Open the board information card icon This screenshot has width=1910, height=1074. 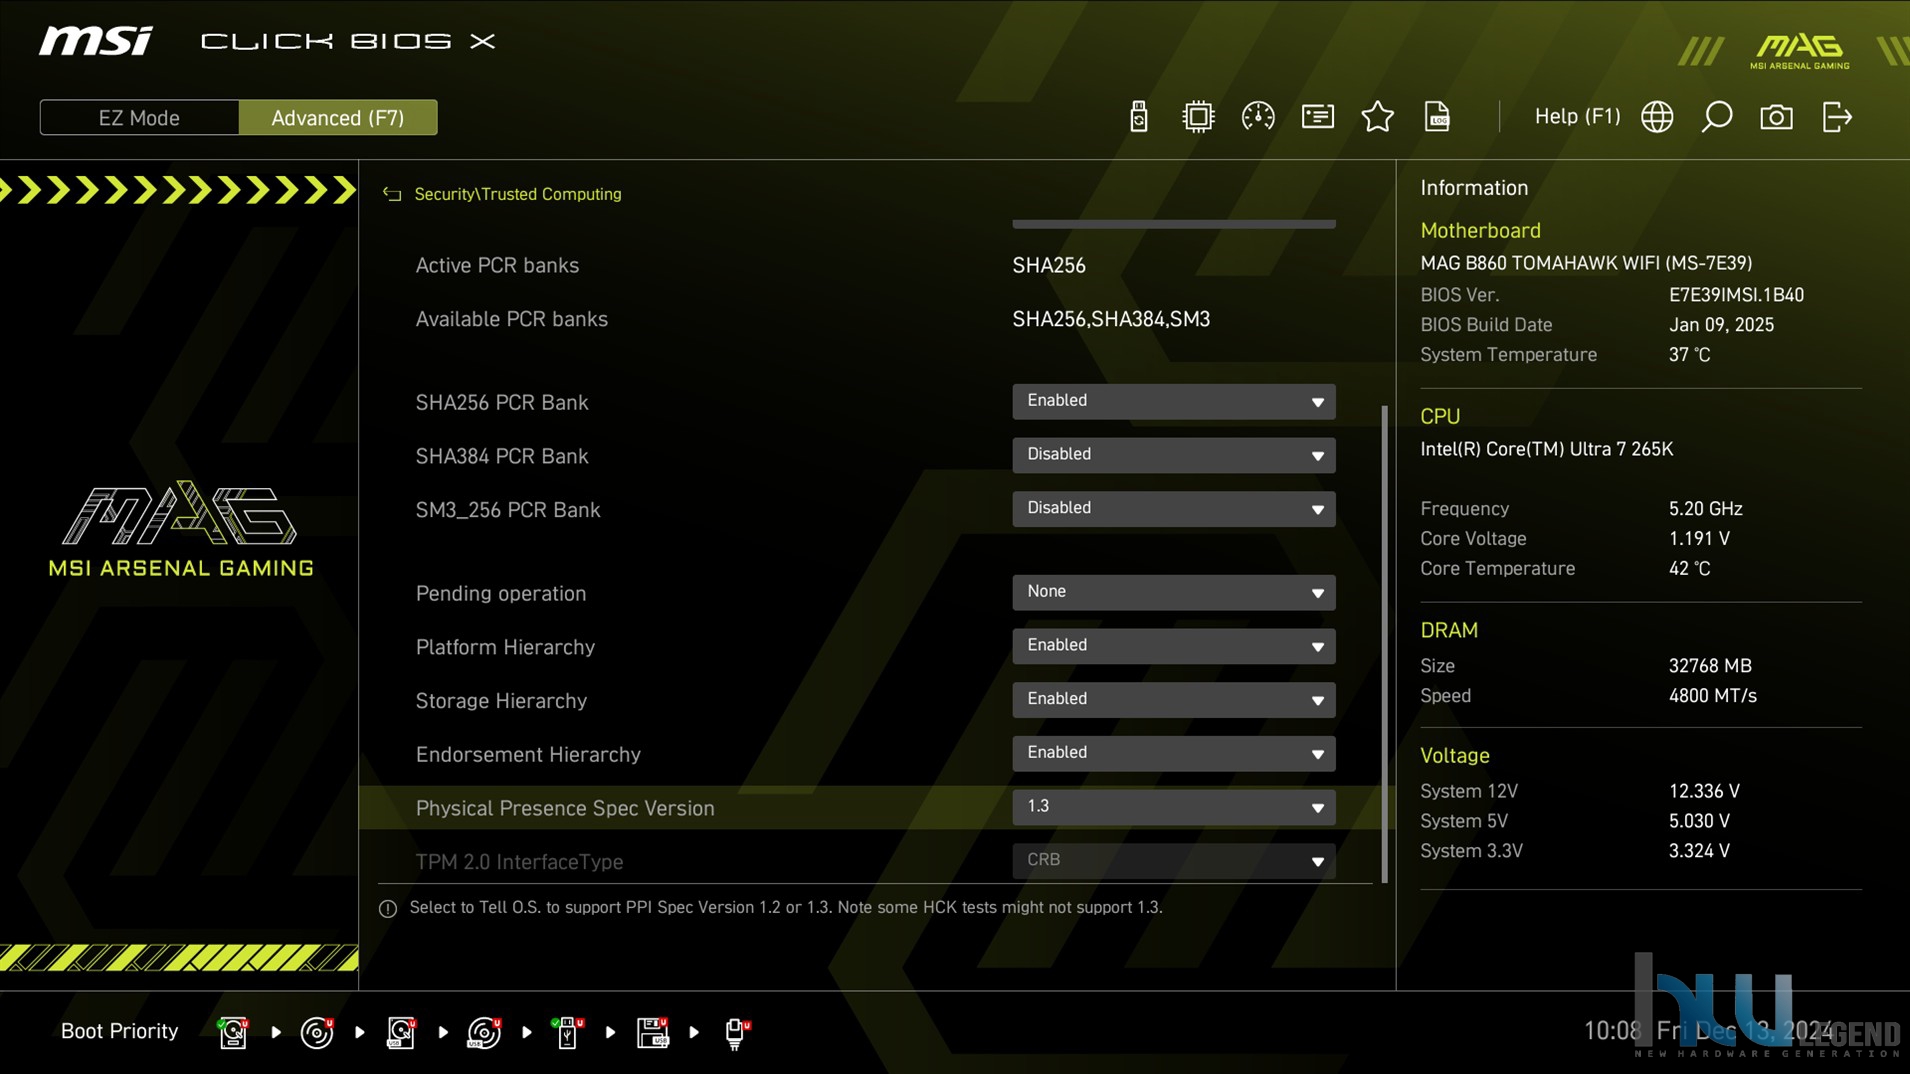[1318, 117]
